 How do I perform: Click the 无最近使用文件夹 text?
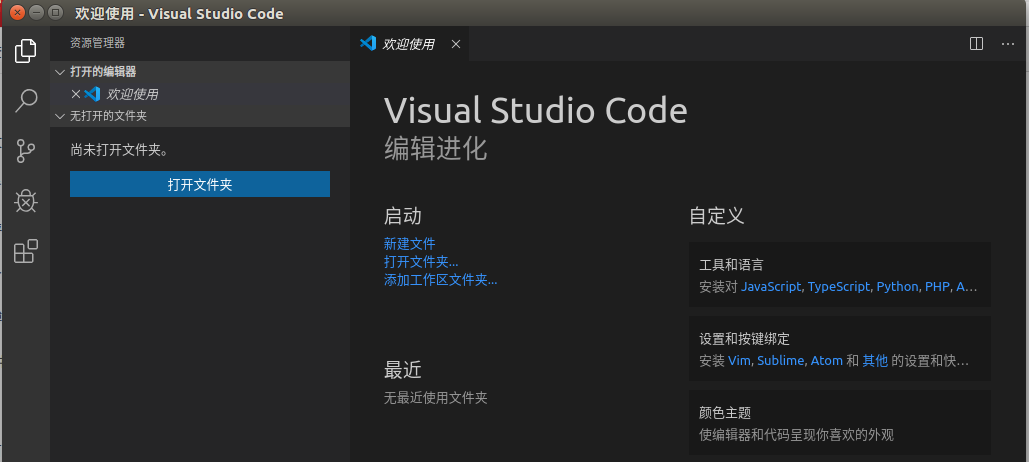pos(436,397)
